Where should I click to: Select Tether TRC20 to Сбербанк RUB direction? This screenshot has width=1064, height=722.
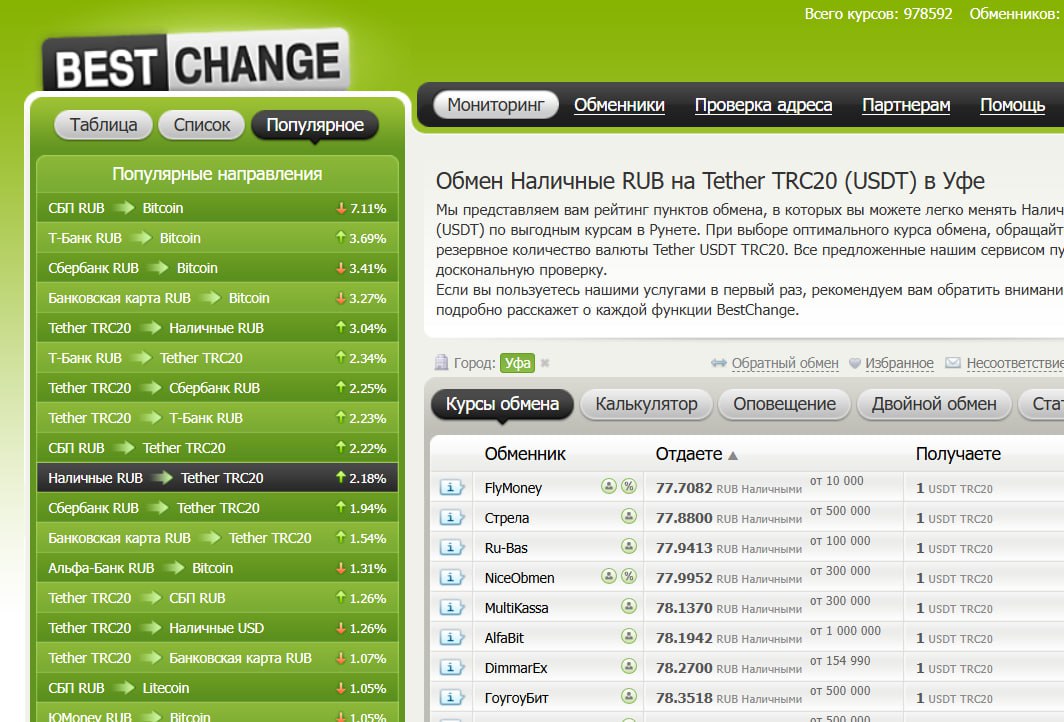[x=217, y=388]
